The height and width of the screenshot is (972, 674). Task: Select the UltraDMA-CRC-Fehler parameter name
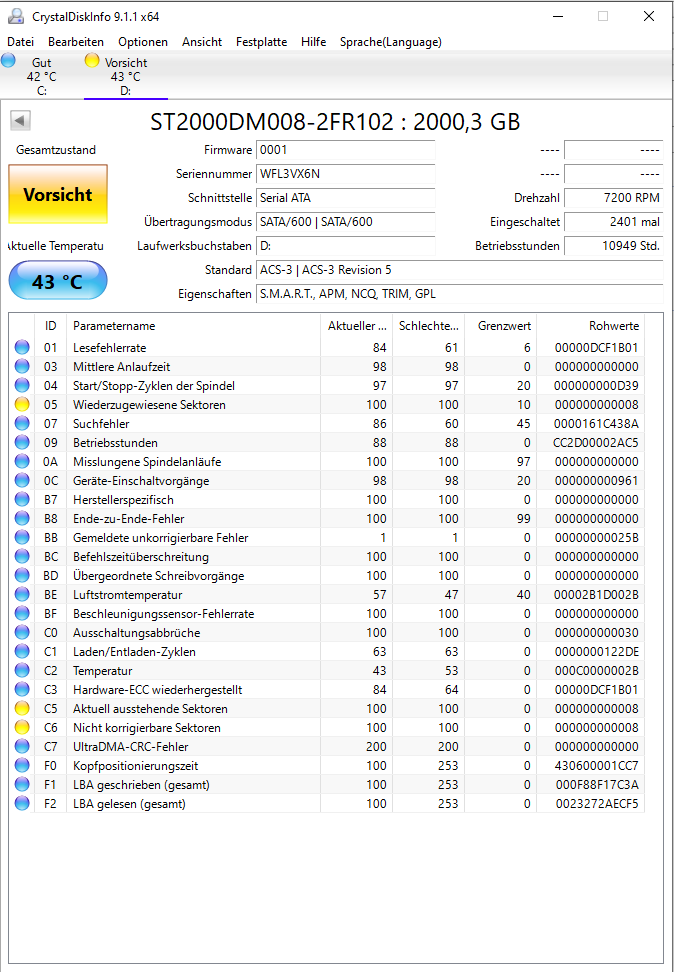[x=130, y=747]
